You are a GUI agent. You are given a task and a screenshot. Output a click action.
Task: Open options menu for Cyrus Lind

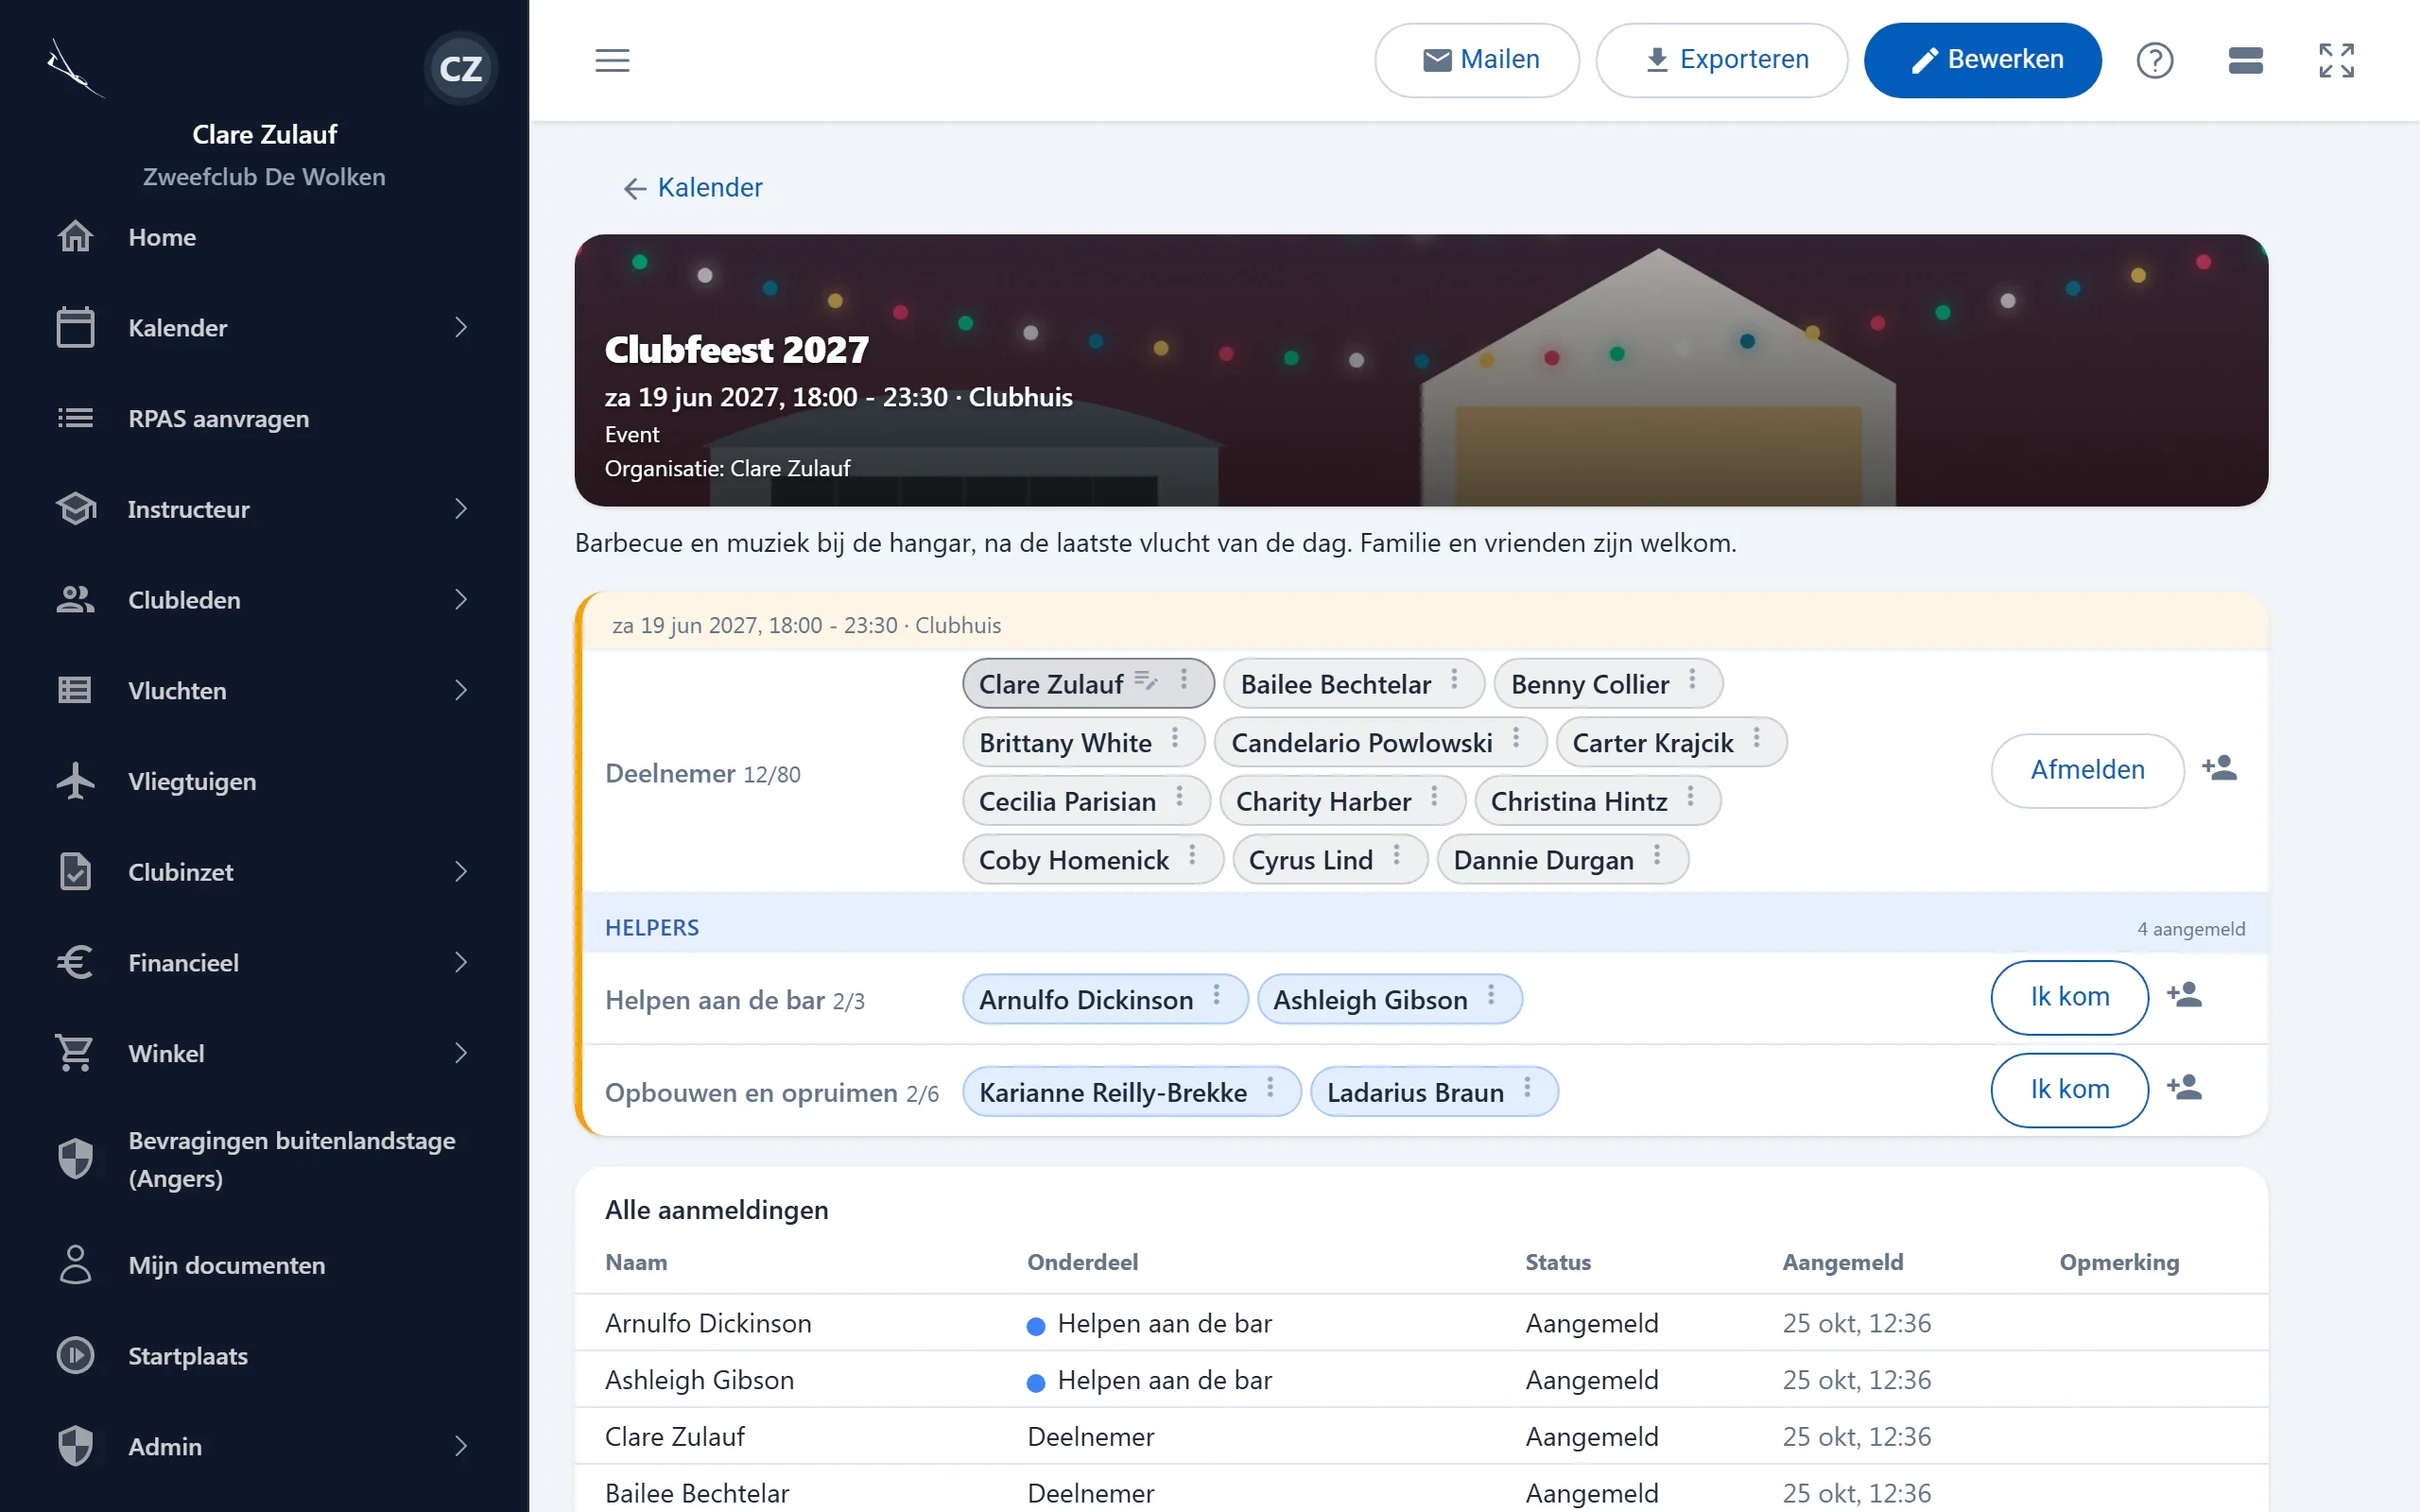click(1396, 856)
